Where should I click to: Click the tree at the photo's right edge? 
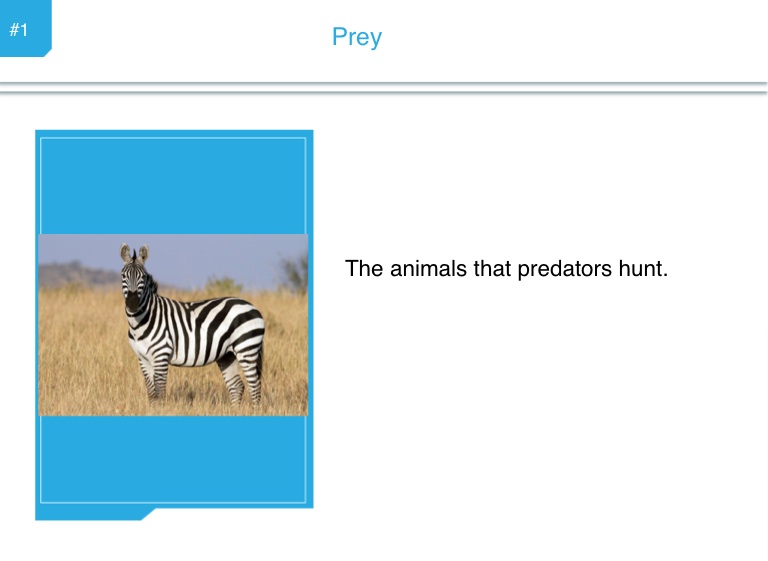296,270
